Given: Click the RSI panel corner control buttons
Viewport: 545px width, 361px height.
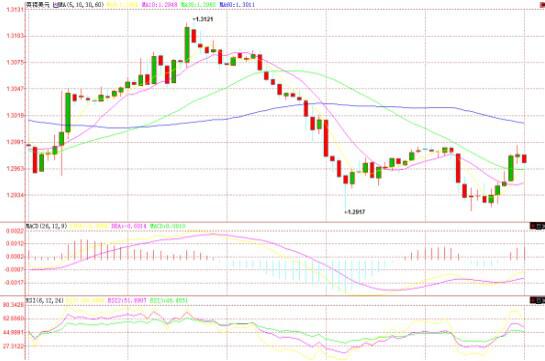Looking at the screenshot, I should click(x=537, y=300).
